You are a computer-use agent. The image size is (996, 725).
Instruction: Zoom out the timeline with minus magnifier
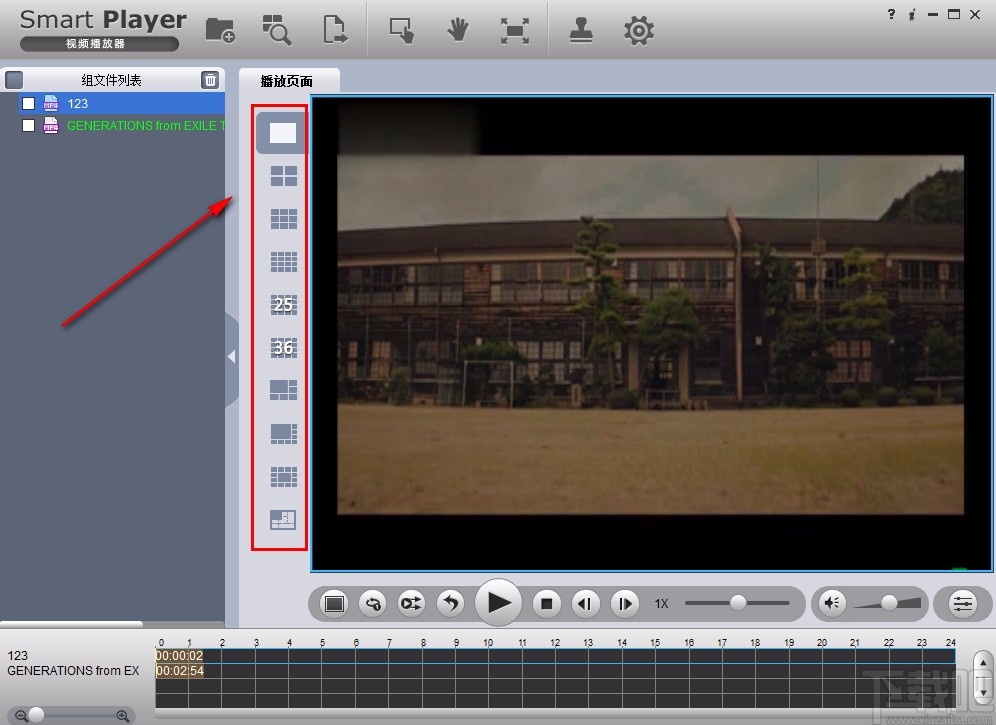21,716
